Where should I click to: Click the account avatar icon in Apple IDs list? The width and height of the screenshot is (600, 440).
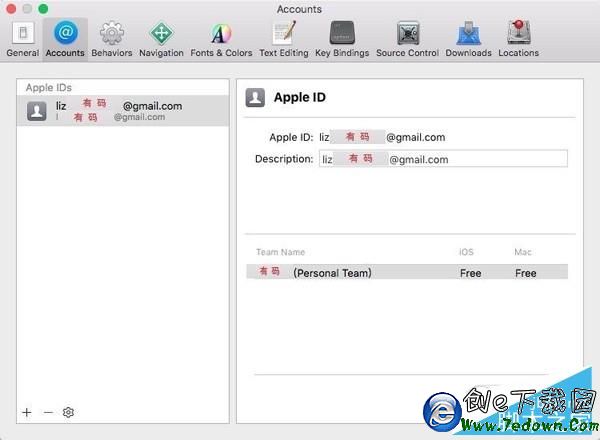[x=37, y=111]
